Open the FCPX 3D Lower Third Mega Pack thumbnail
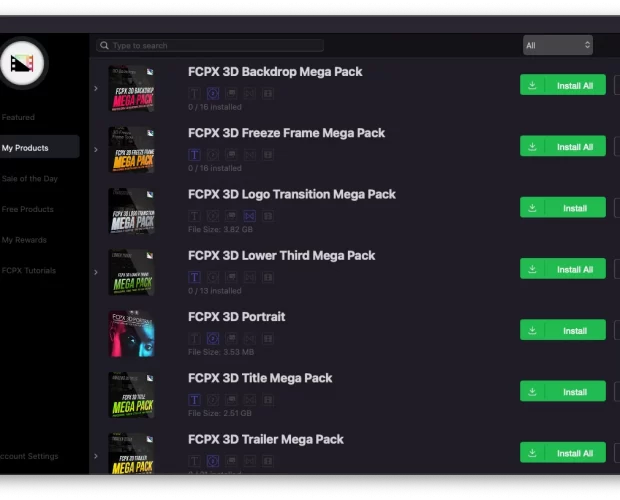The width and height of the screenshot is (620, 500). [132, 272]
